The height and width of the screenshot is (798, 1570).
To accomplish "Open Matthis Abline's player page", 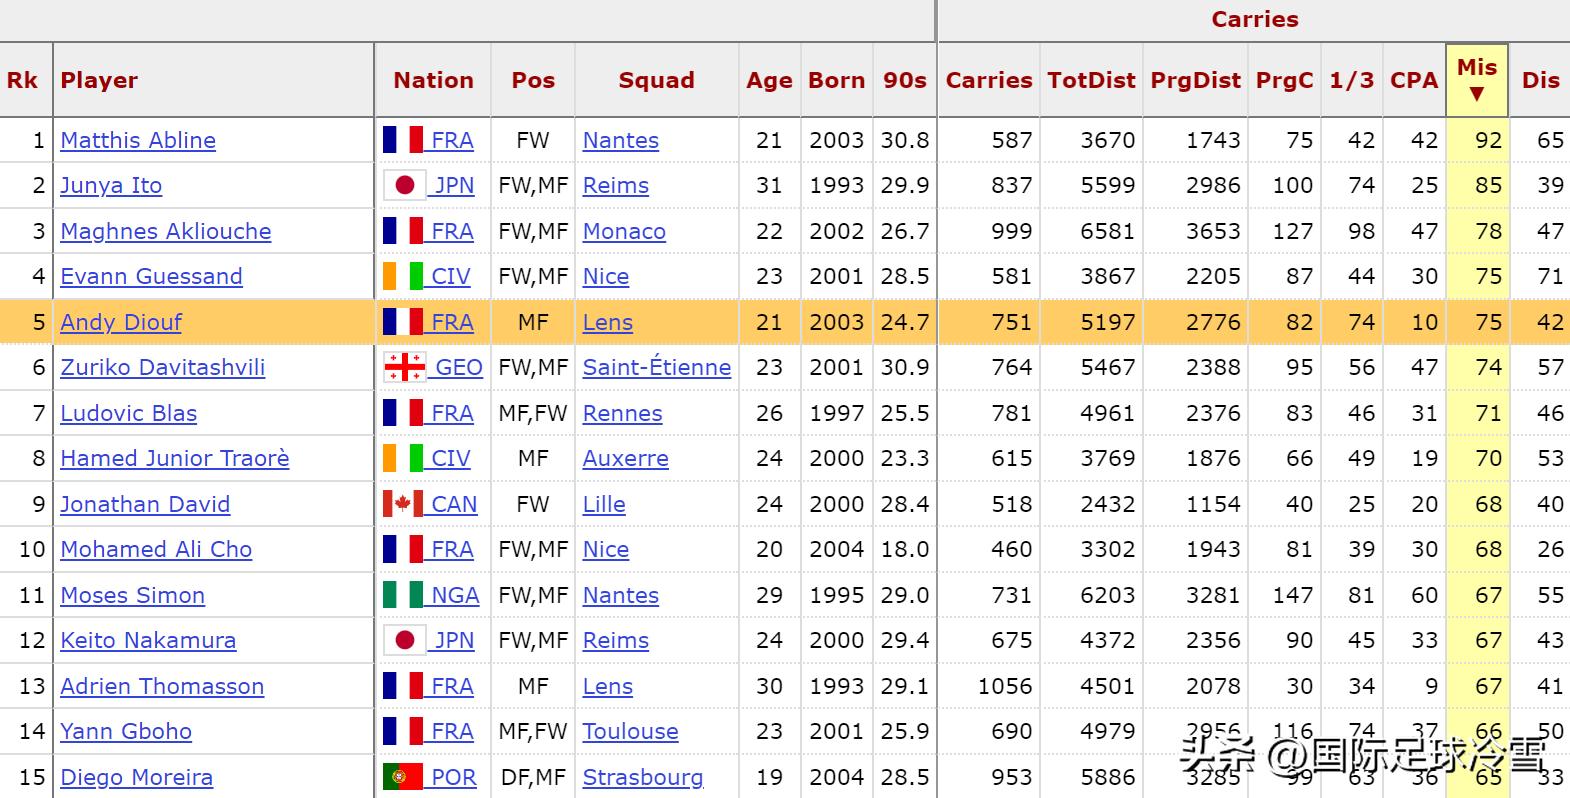I will tap(138, 140).
